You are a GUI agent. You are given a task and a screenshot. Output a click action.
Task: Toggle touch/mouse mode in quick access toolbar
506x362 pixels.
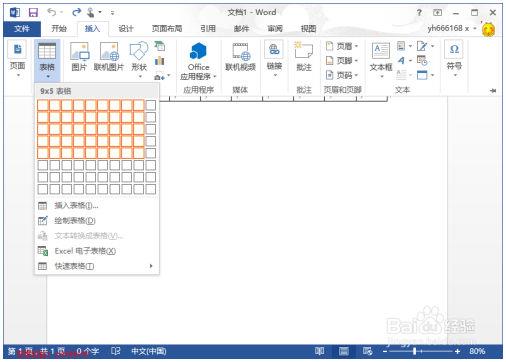tap(90, 13)
